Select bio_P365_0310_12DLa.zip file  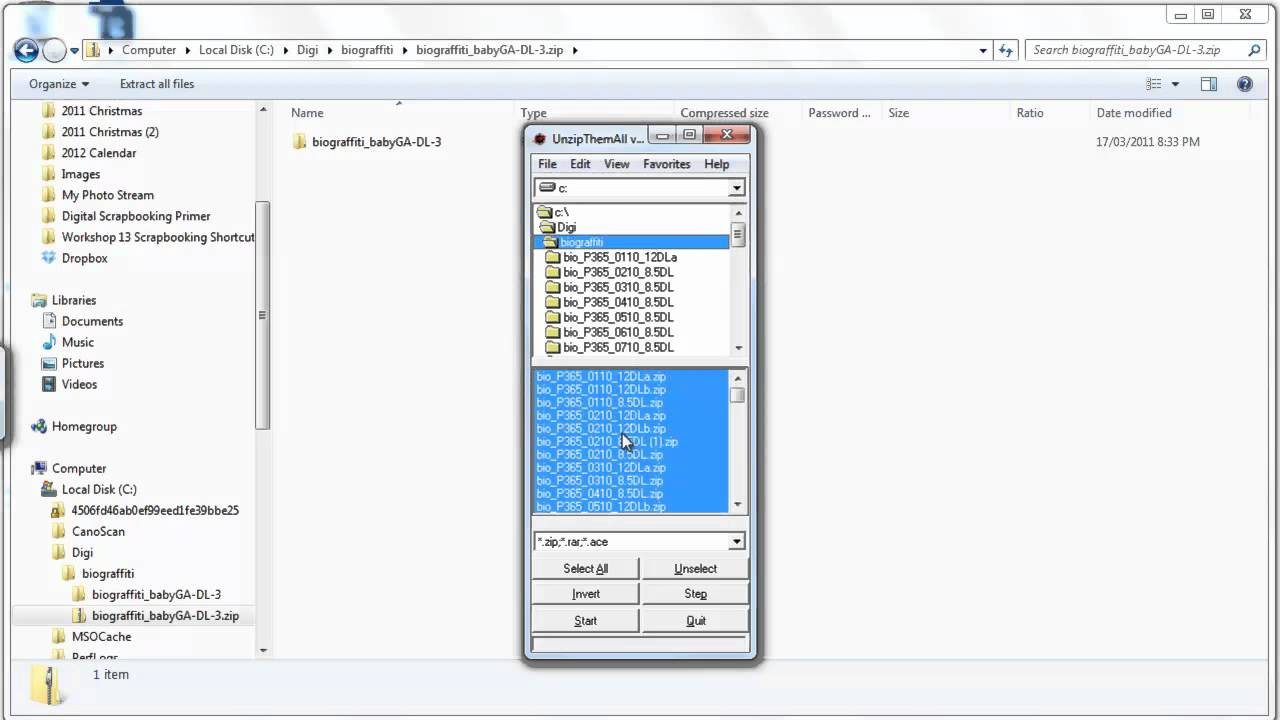[601, 468]
